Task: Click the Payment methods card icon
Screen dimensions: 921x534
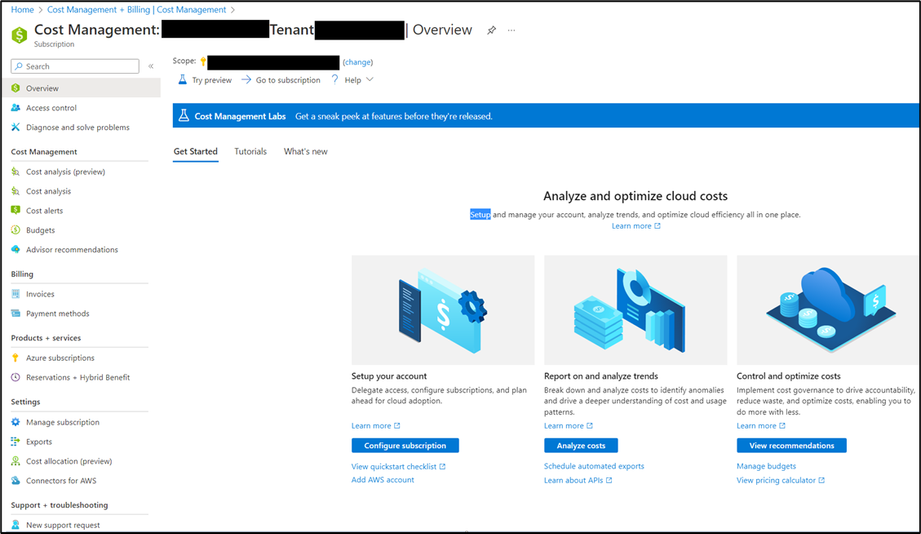Action: tap(16, 313)
